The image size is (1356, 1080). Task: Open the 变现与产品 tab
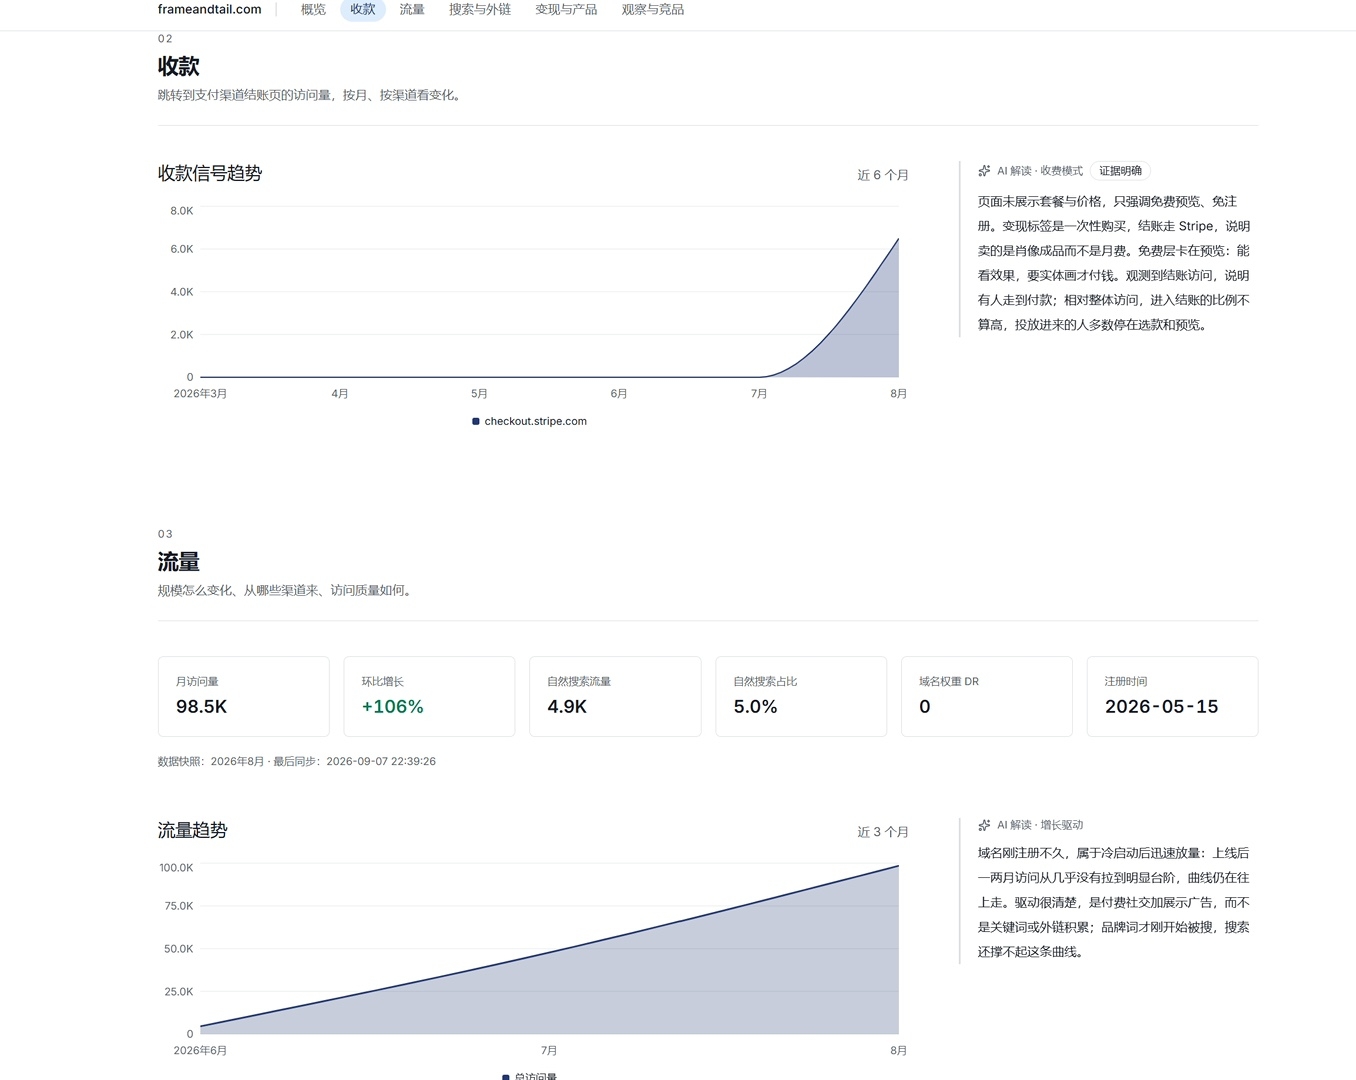(566, 10)
